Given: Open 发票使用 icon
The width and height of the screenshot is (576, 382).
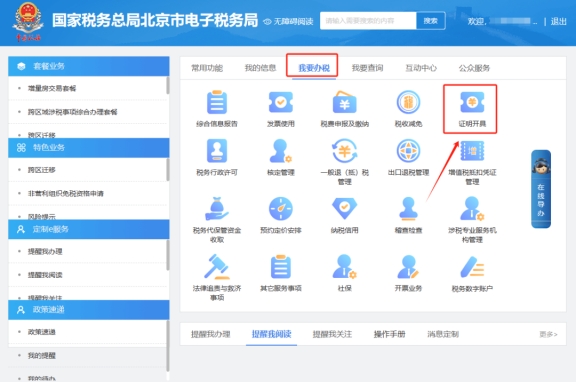Looking at the screenshot, I should coord(281,102).
